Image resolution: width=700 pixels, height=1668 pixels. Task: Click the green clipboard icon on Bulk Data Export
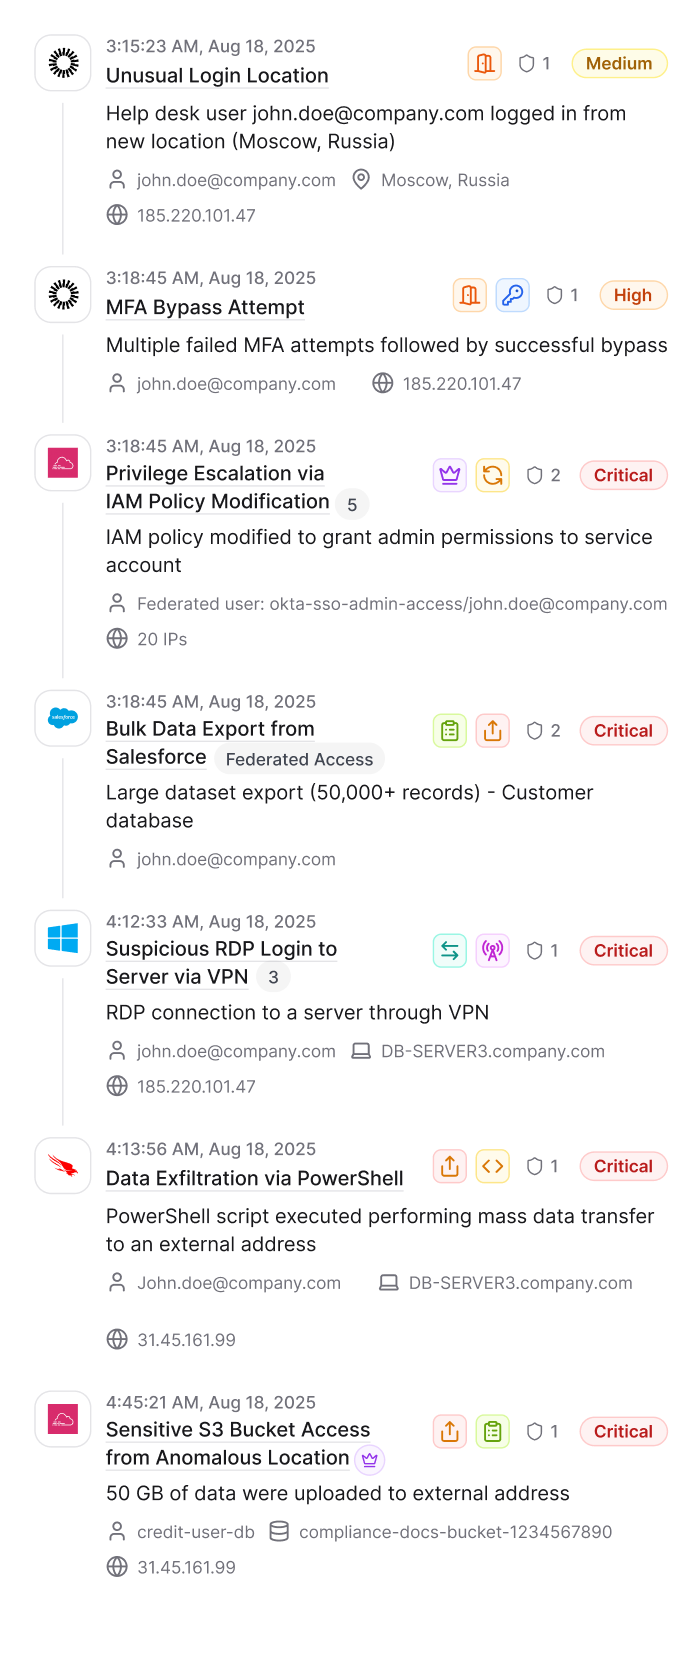pos(450,731)
